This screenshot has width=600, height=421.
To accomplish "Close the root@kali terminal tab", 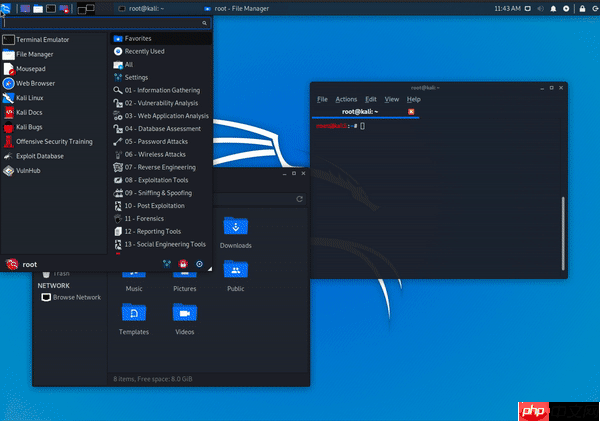I will click(x=411, y=112).
